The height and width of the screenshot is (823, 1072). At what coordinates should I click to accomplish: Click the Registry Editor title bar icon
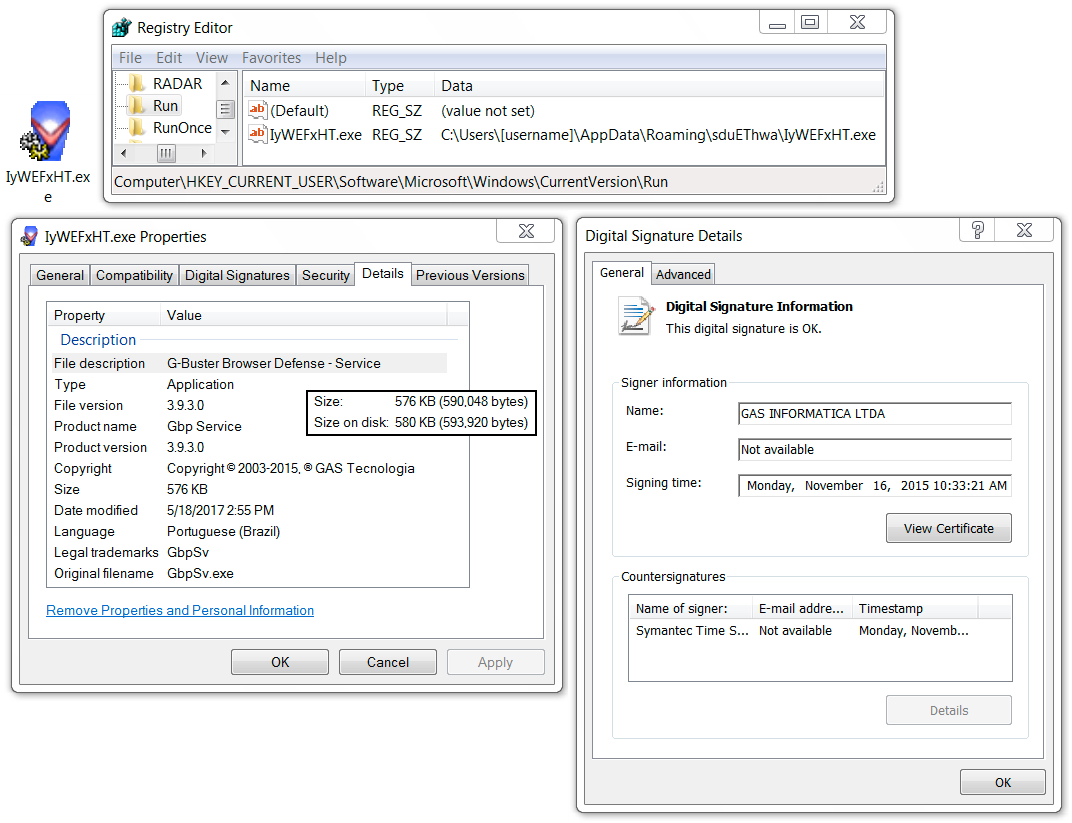coord(122,27)
